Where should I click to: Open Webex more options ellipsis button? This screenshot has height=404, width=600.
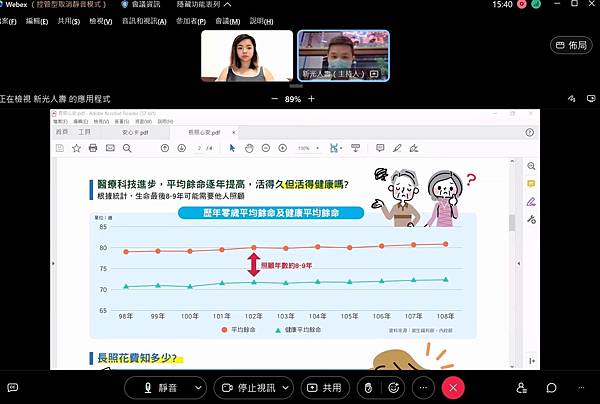point(423,388)
